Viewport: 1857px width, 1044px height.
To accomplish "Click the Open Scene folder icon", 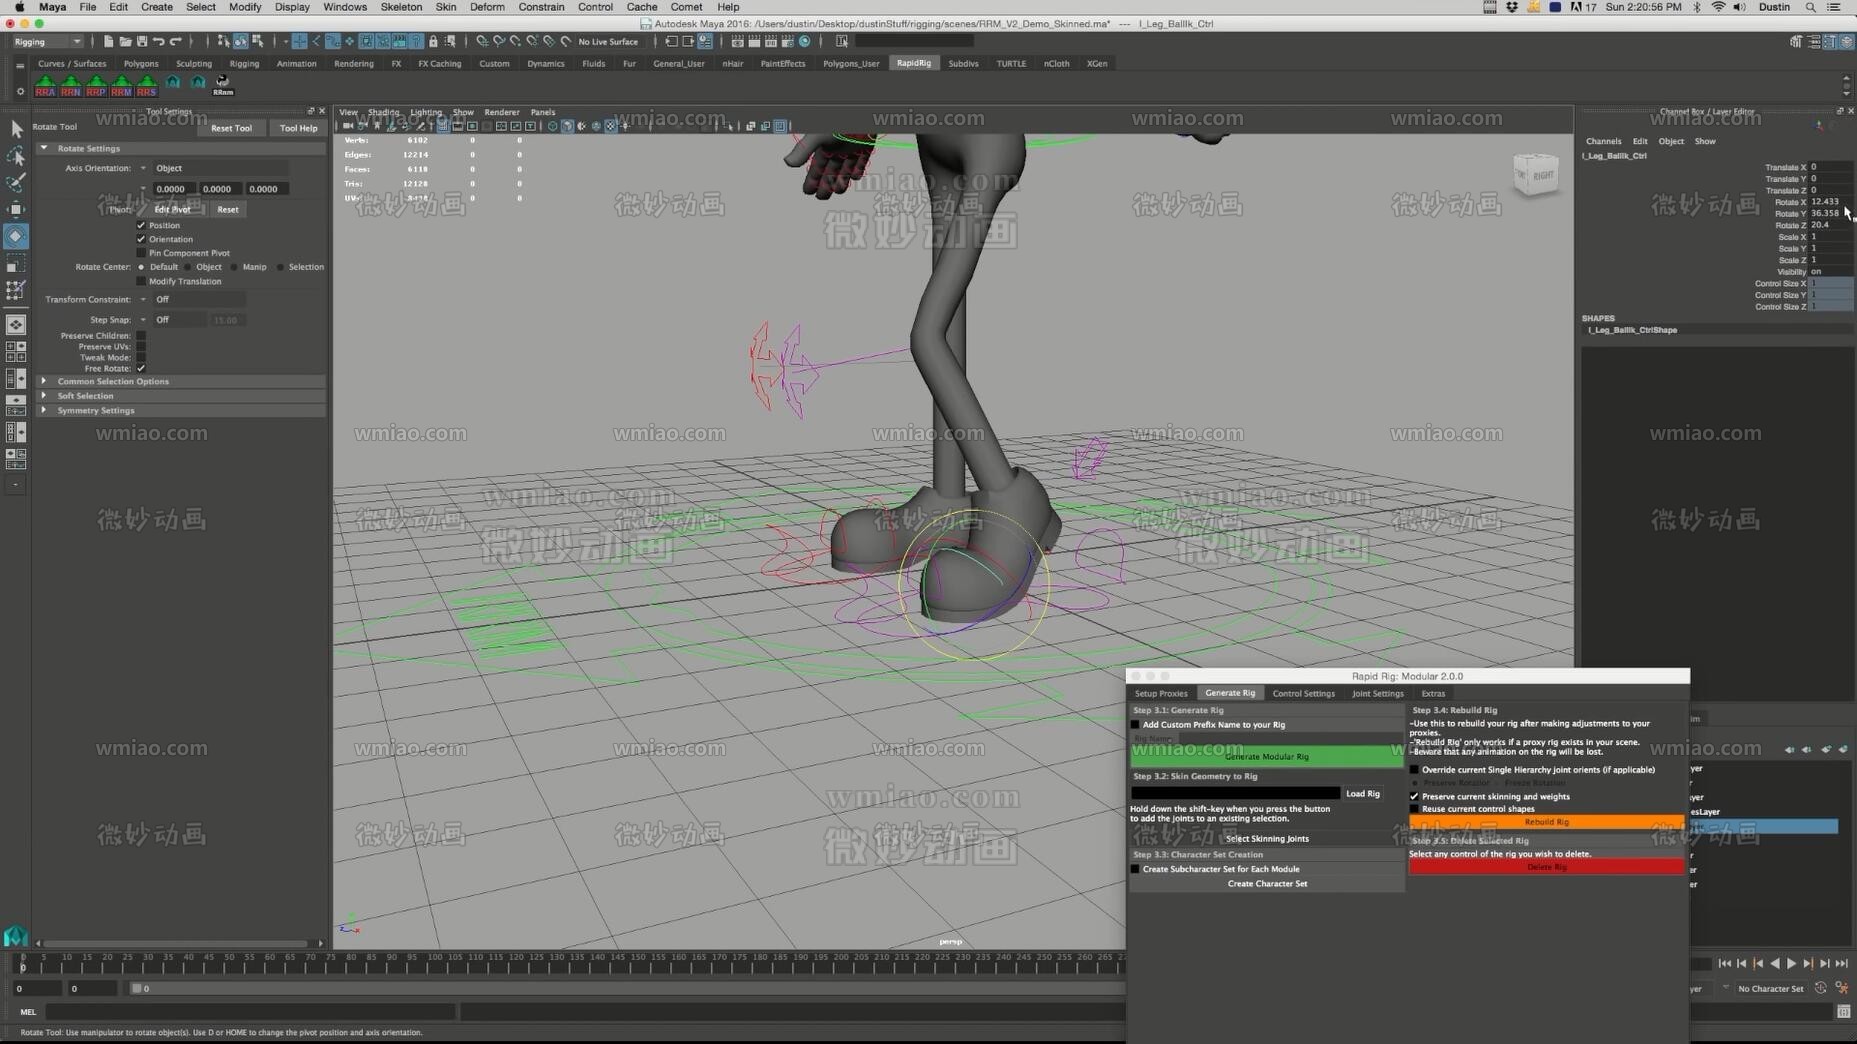I will [x=125, y=41].
